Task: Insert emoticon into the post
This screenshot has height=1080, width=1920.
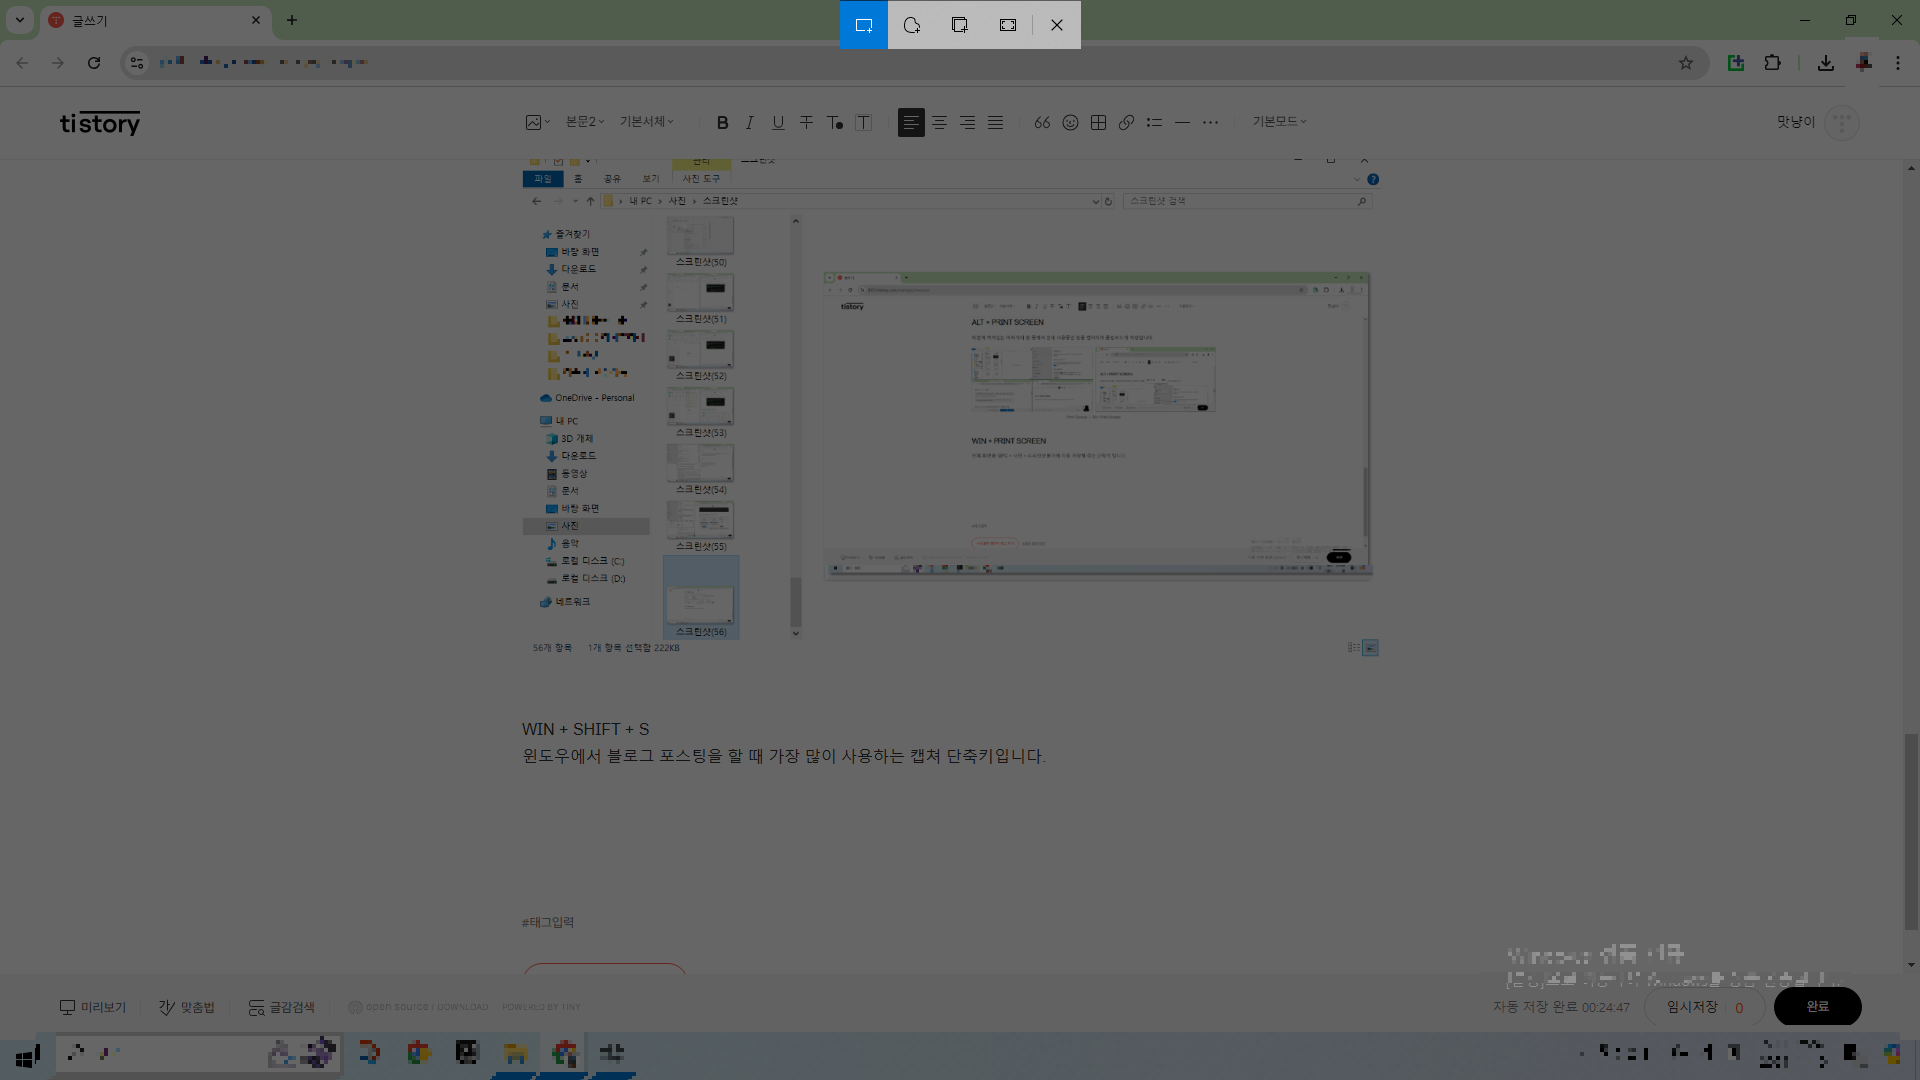Action: pyautogui.click(x=1070, y=122)
